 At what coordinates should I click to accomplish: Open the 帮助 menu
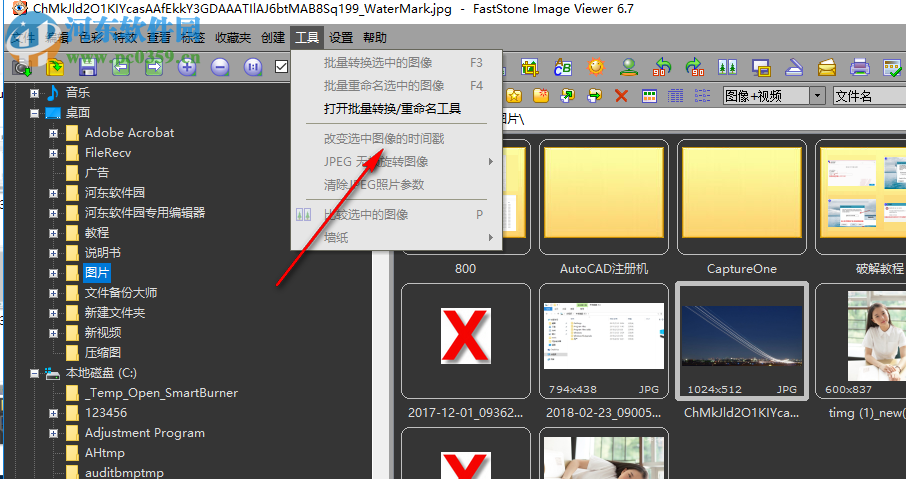pyautogui.click(x=374, y=38)
